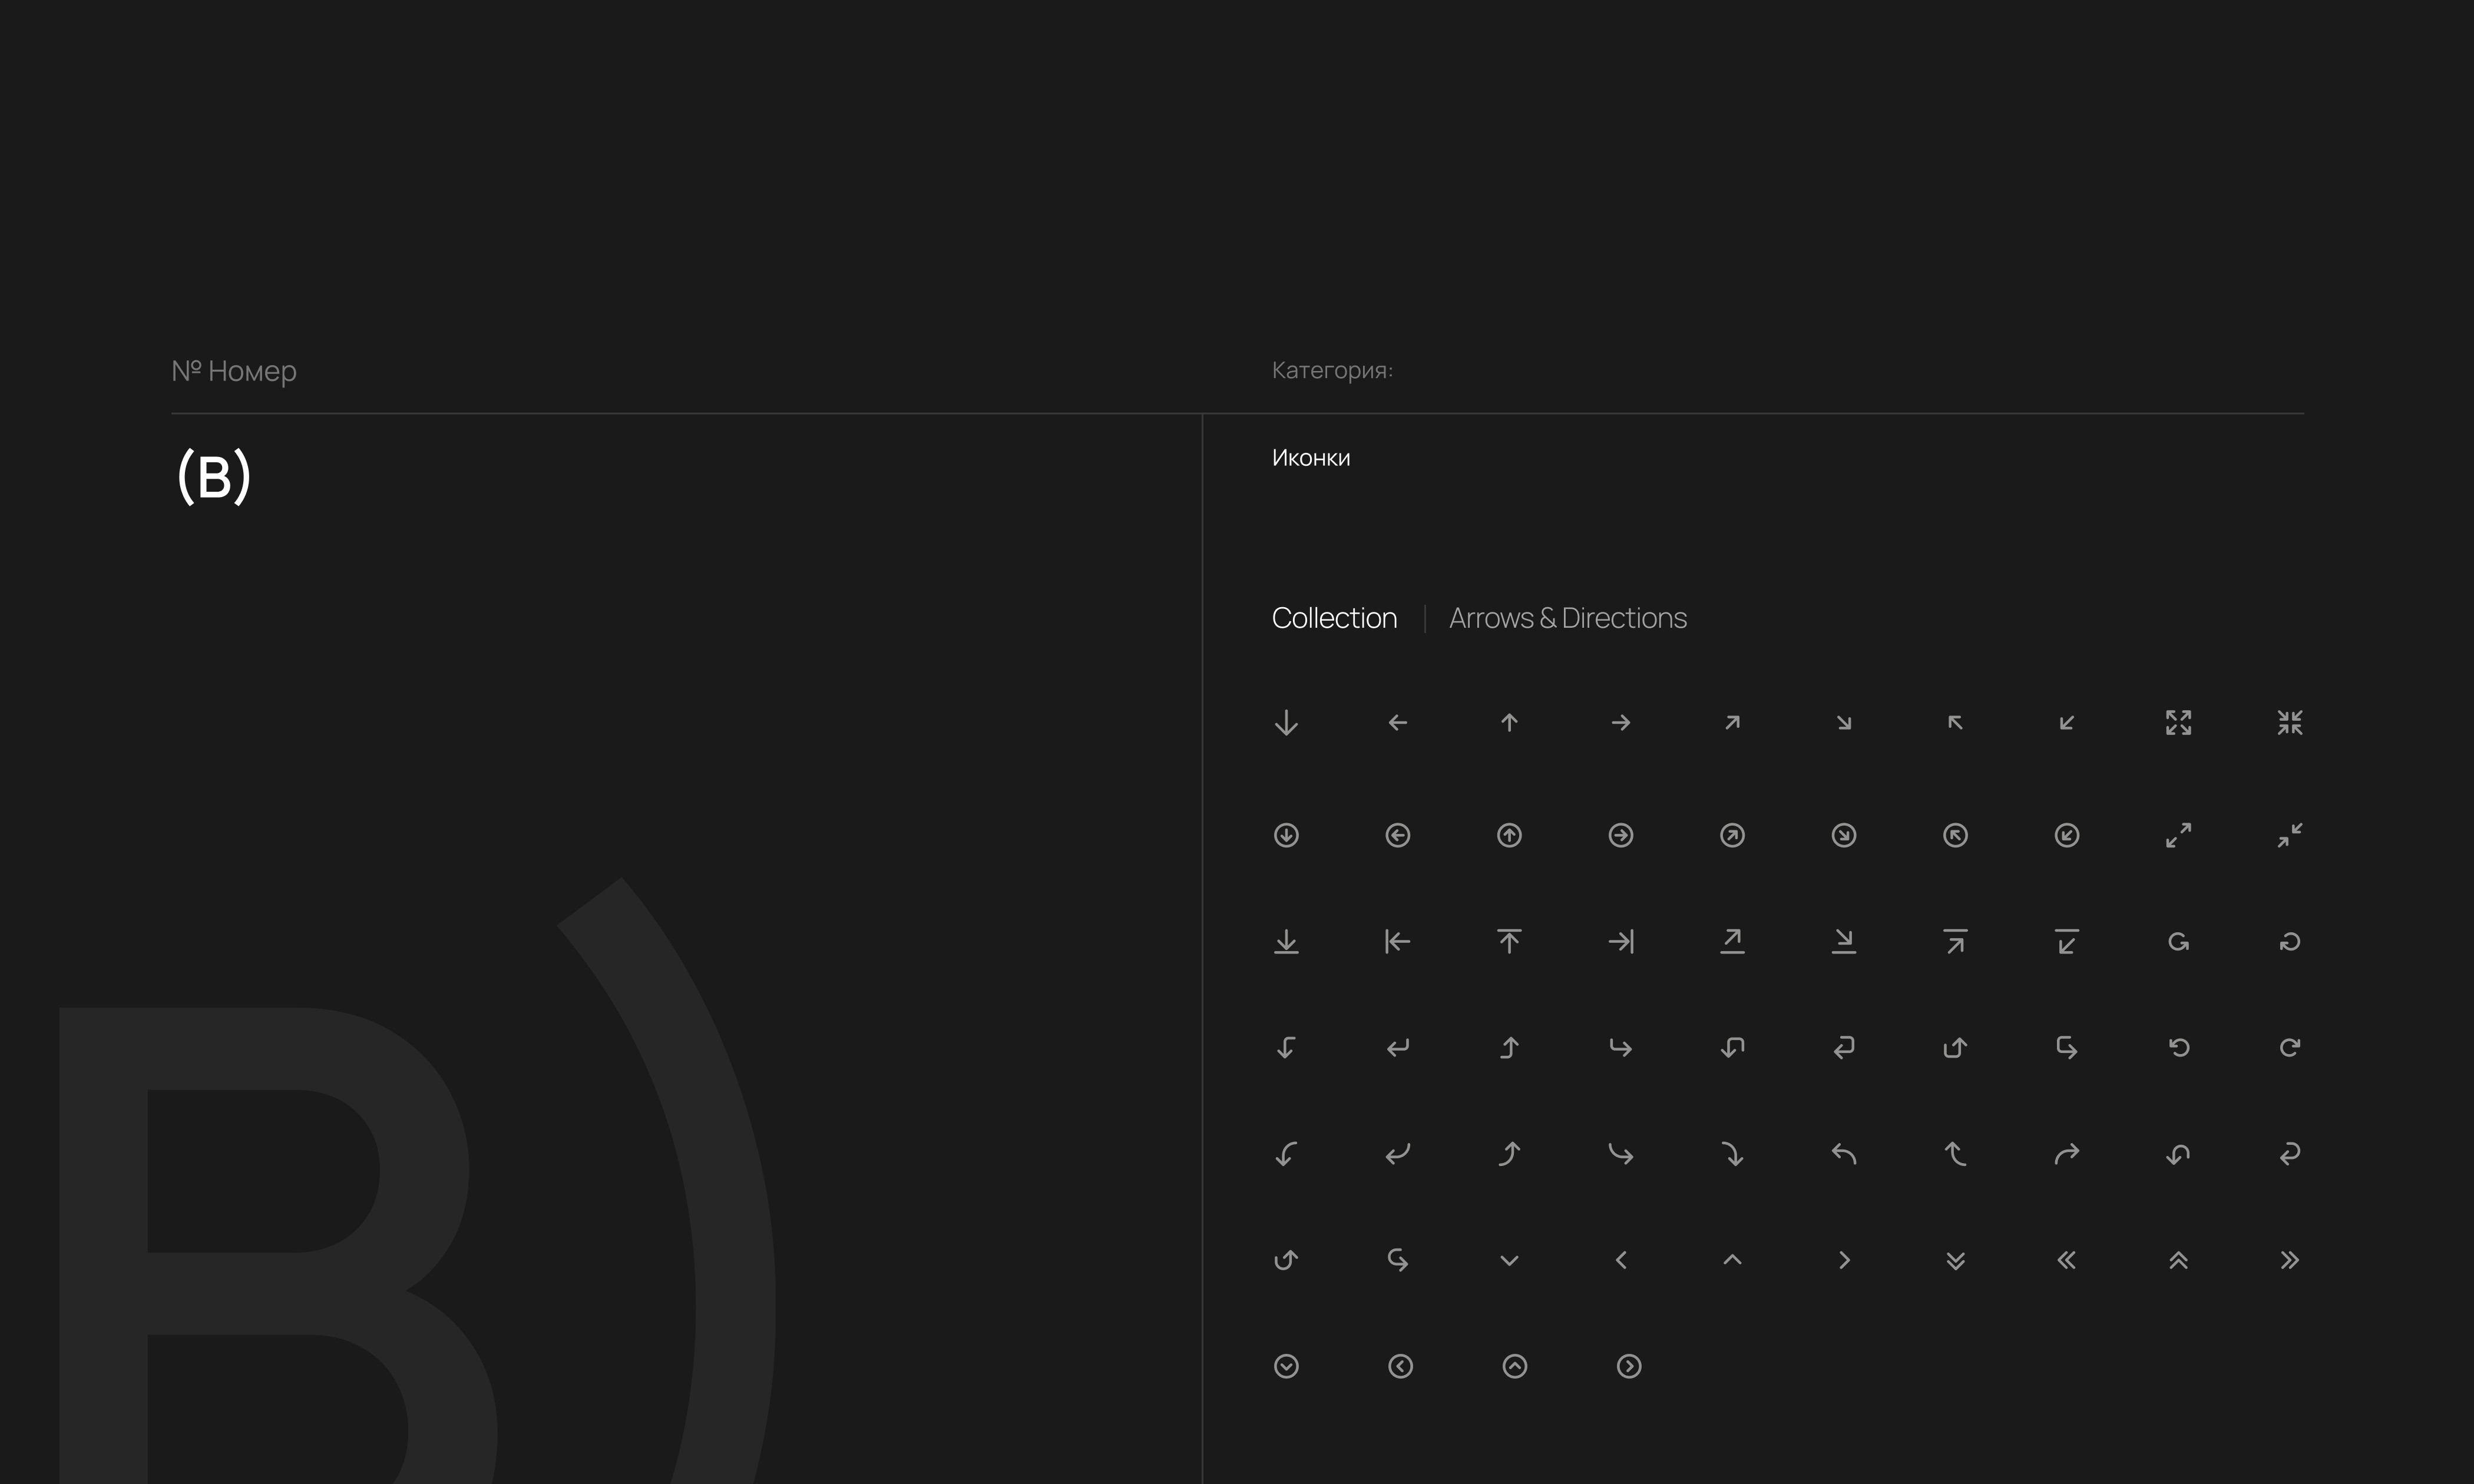Click the circled chevron down icon

point(1286,1366)
